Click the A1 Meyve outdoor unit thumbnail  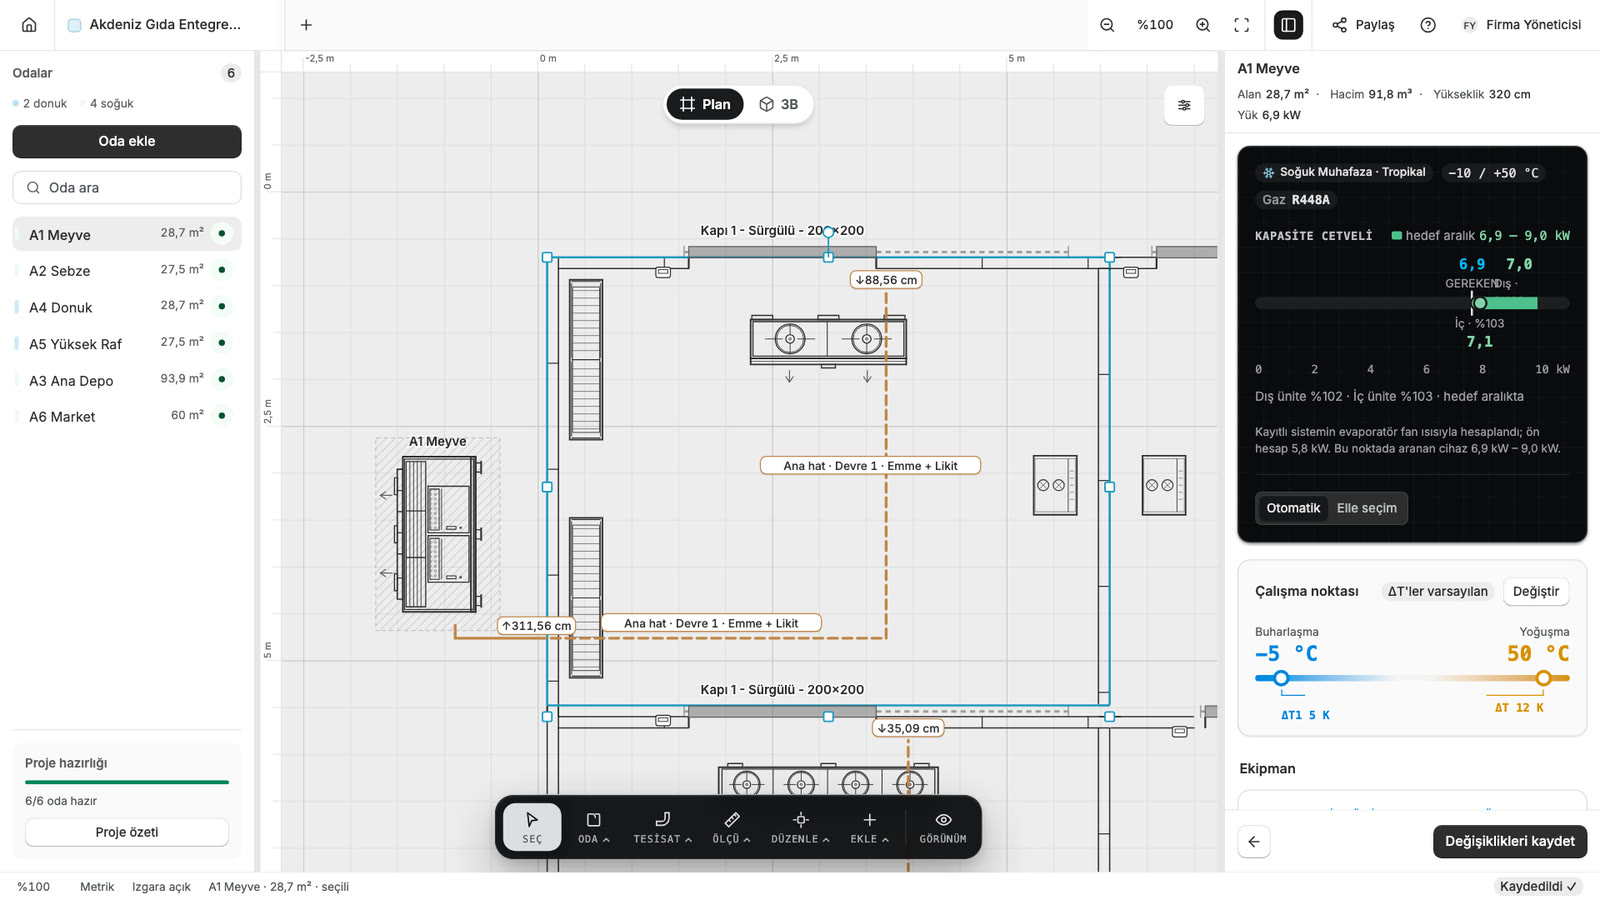[438, 535]
